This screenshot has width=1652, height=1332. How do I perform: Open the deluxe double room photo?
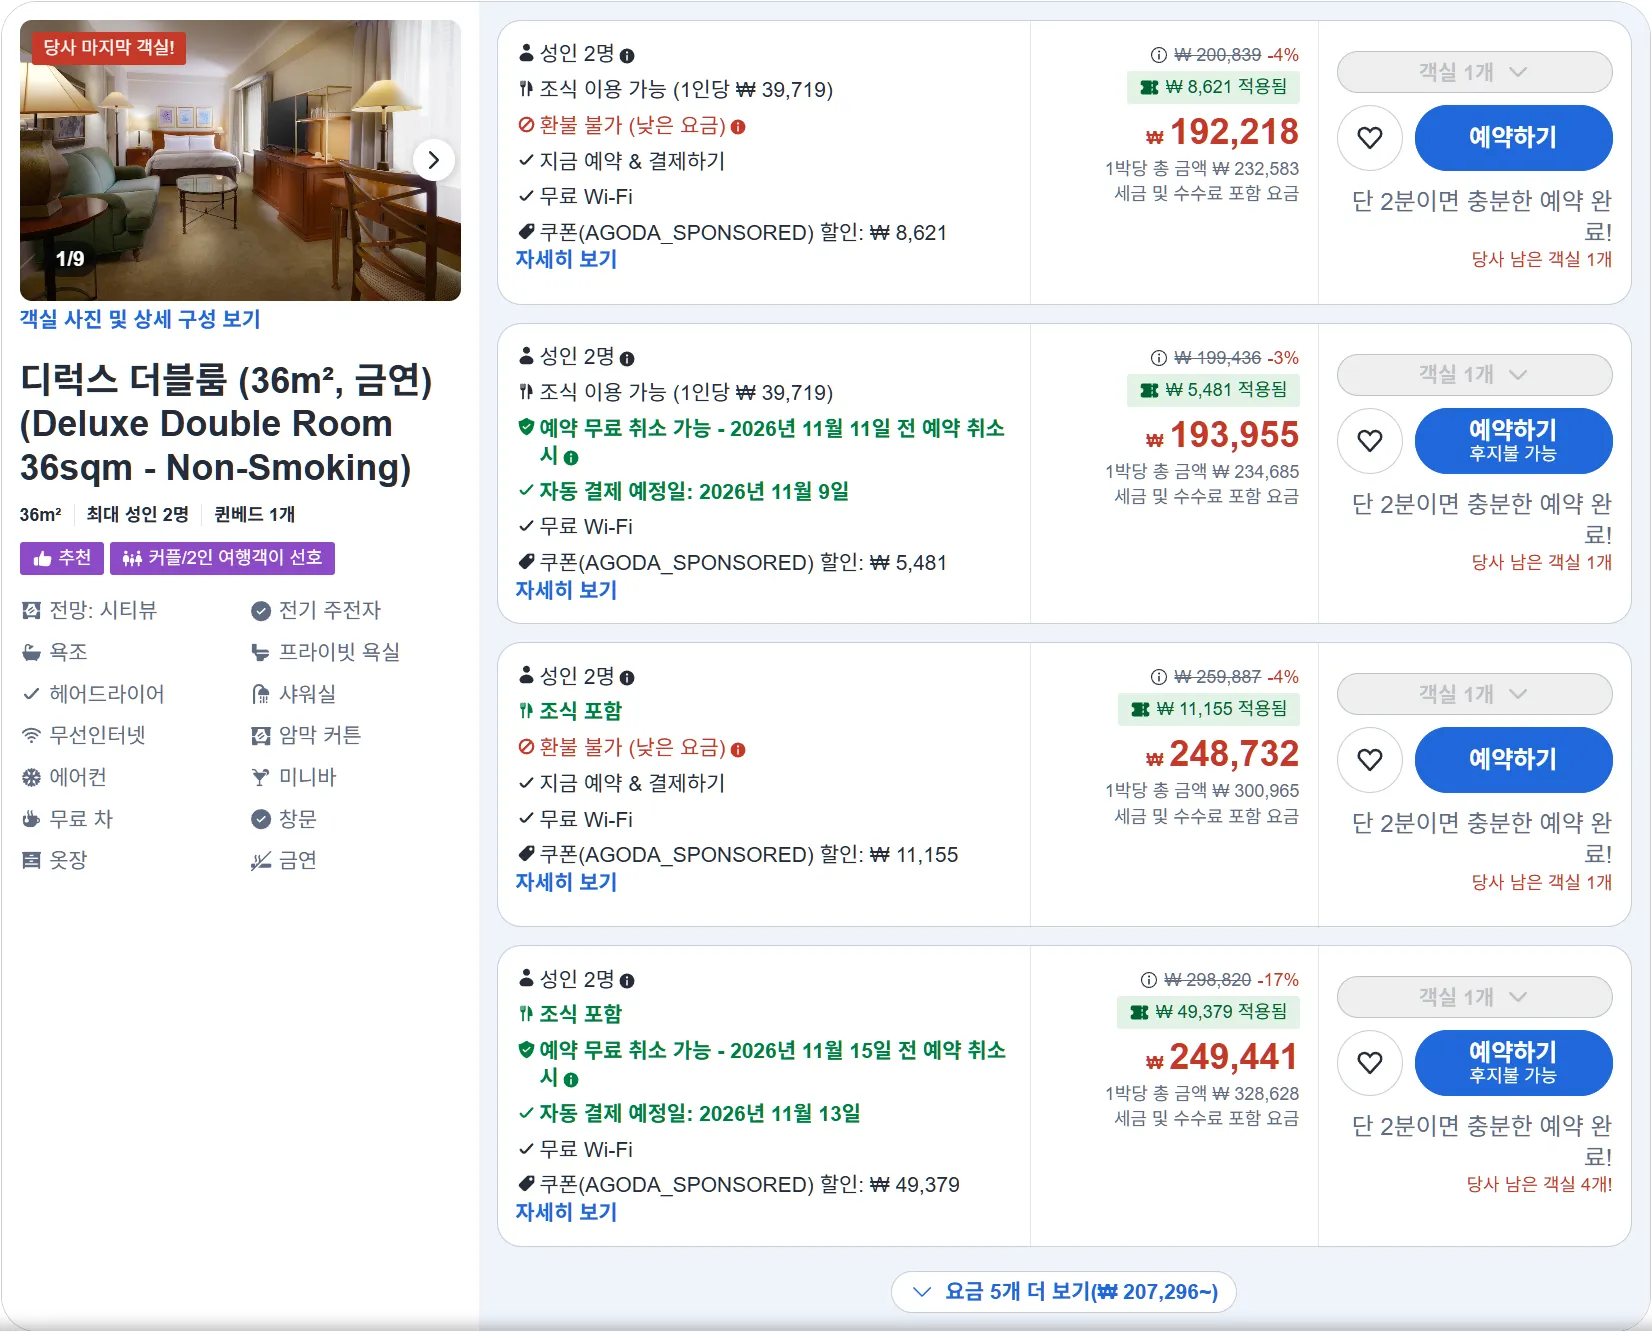(240, 160)
